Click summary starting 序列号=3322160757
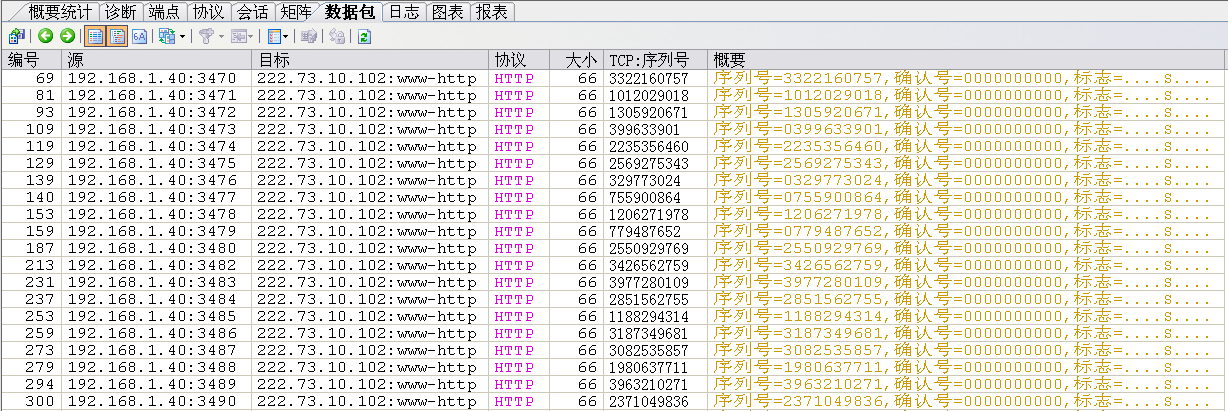This screenshot has height=411, width=1228. point(962,78)
